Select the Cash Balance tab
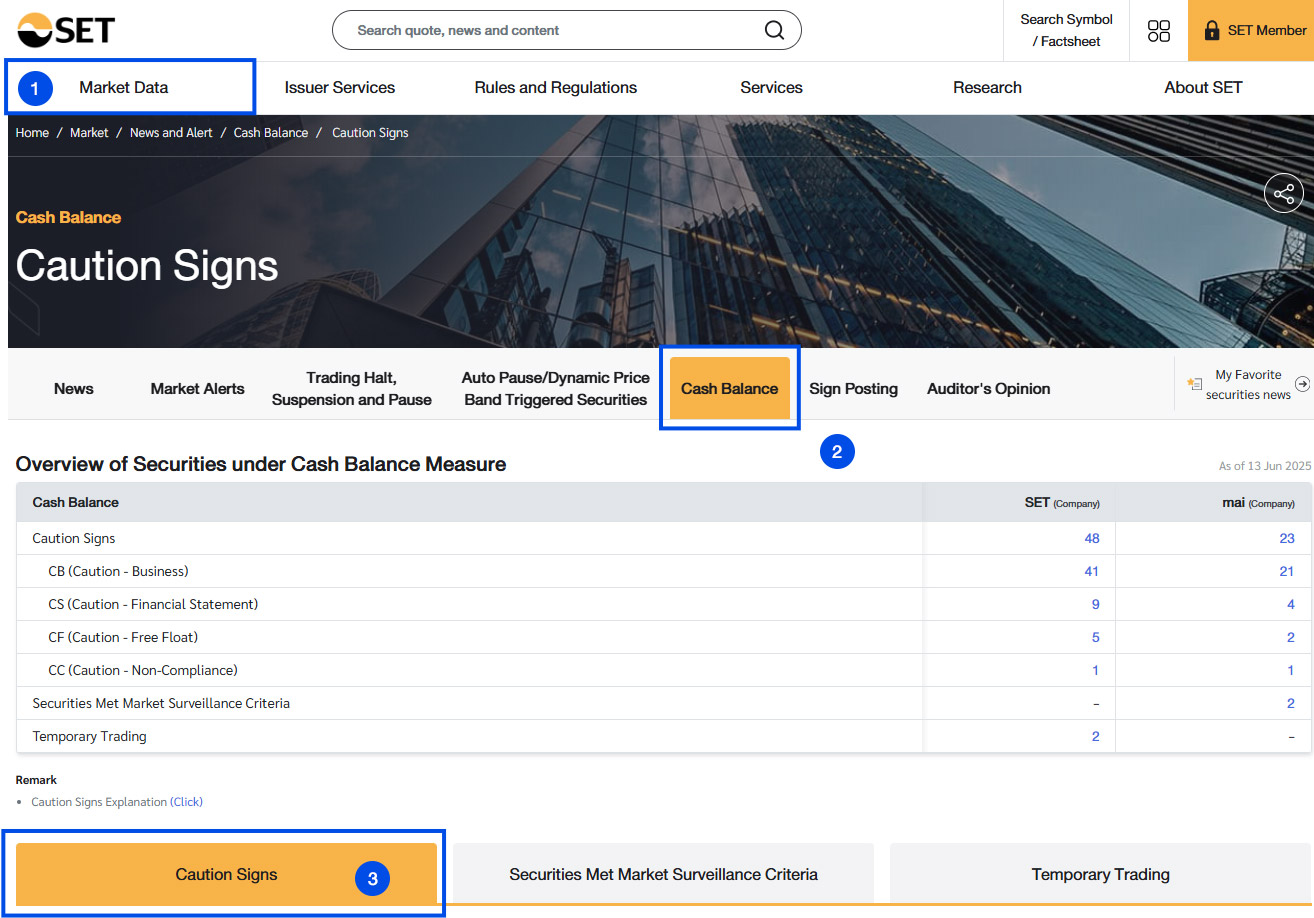1314x918 pixels. click(x=729, y=388)
